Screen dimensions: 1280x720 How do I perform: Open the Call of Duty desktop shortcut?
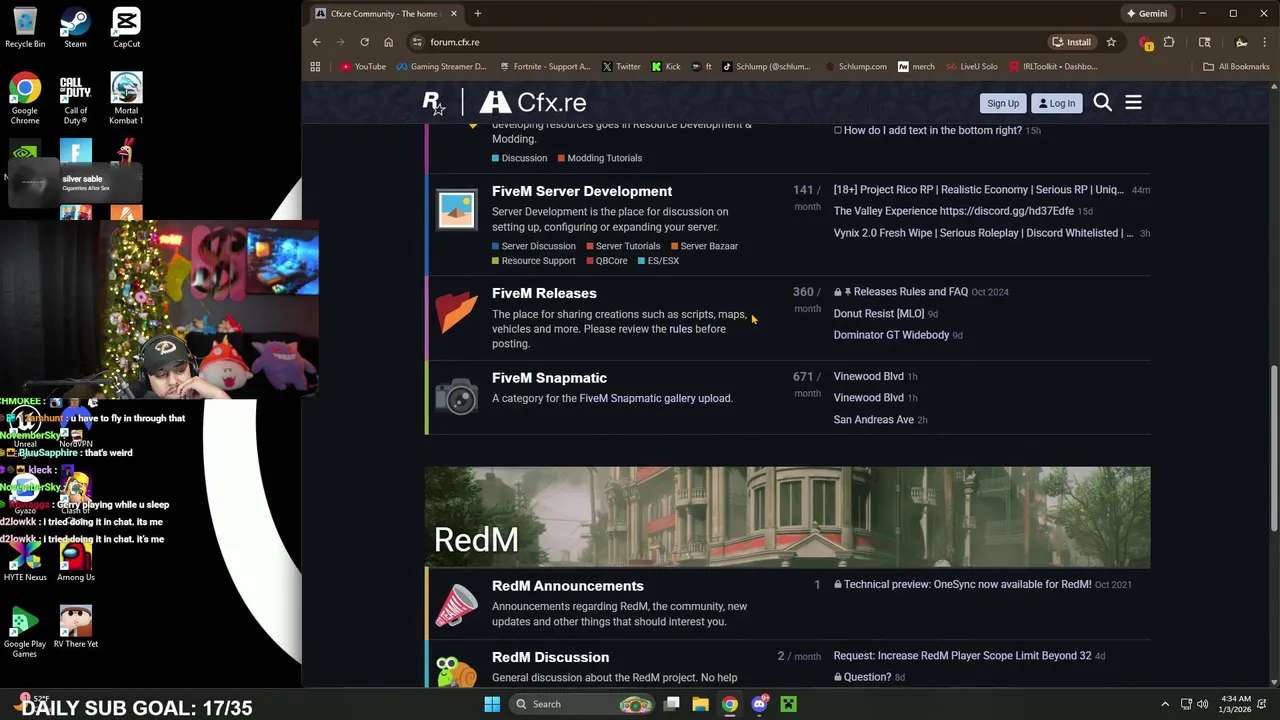point(75,99)
